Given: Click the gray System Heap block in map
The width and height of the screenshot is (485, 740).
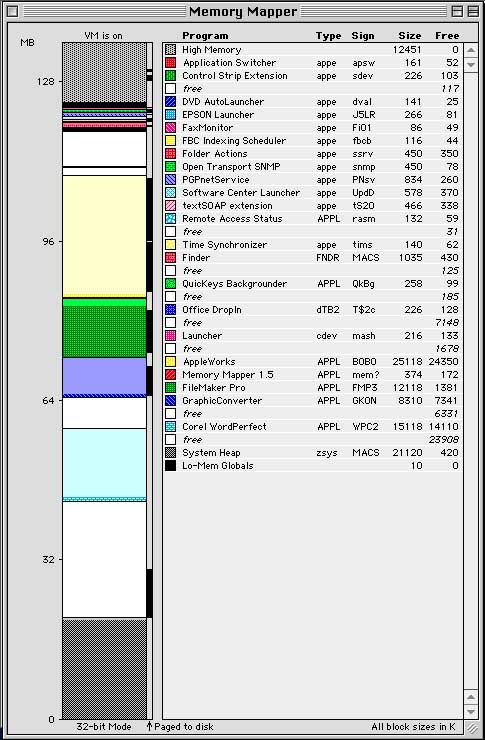Looking at the screenshot, I should click(104, 668).
